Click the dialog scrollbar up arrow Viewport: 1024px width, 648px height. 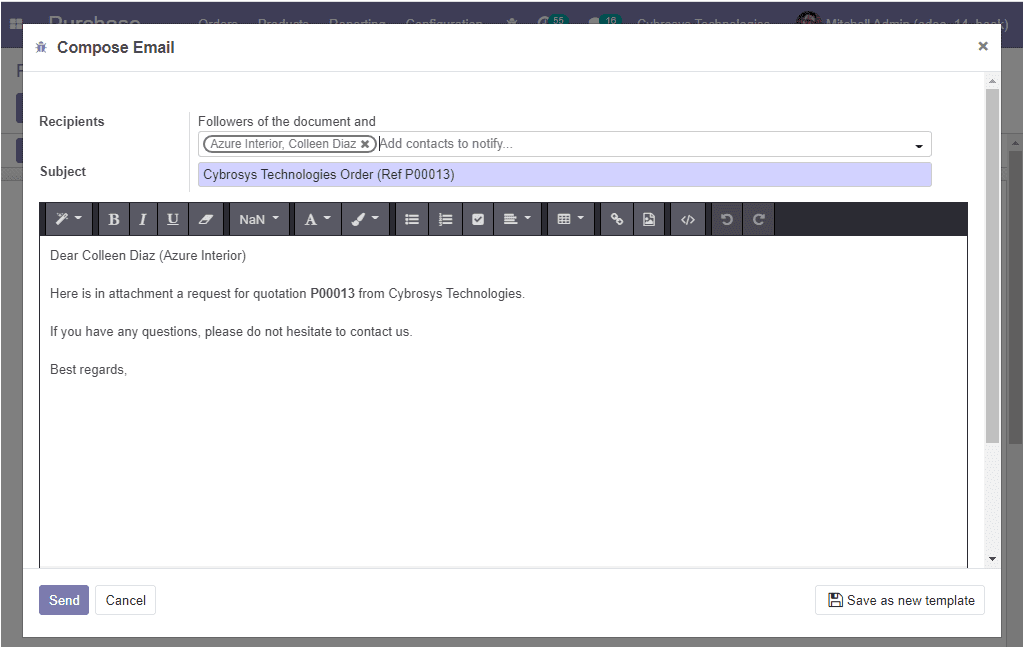(x=993, y=82)
